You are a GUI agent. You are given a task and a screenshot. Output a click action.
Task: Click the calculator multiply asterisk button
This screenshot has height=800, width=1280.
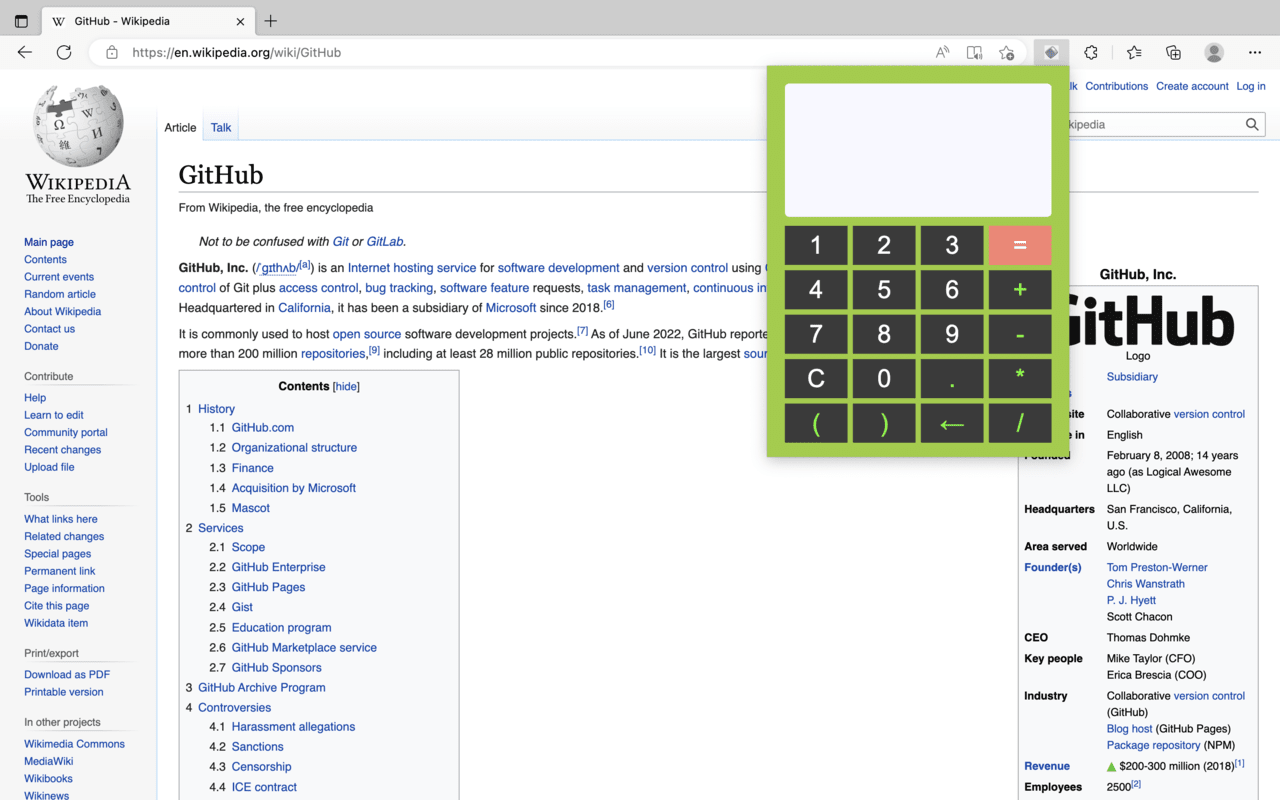click(1020, 378)
